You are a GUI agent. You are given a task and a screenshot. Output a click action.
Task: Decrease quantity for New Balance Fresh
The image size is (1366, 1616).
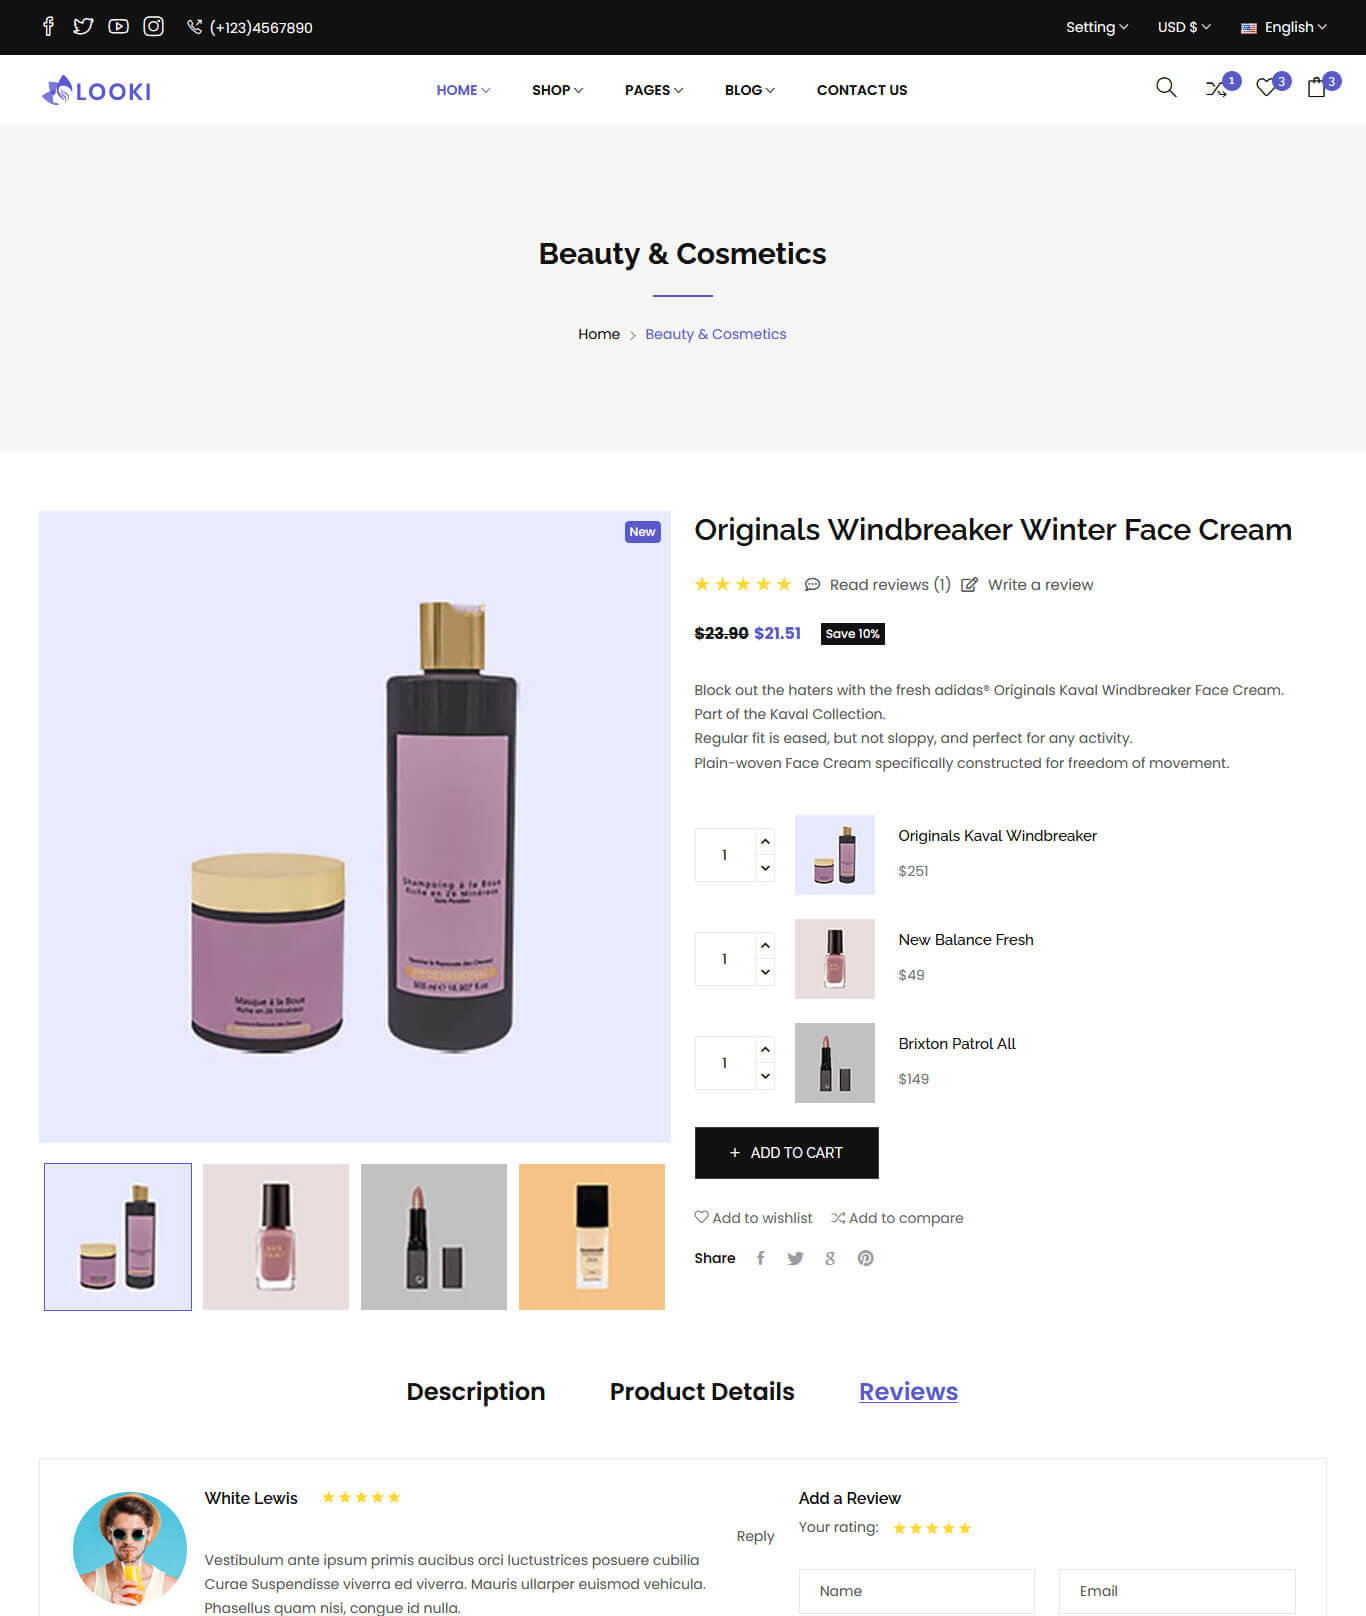click(x=765, y=972)
